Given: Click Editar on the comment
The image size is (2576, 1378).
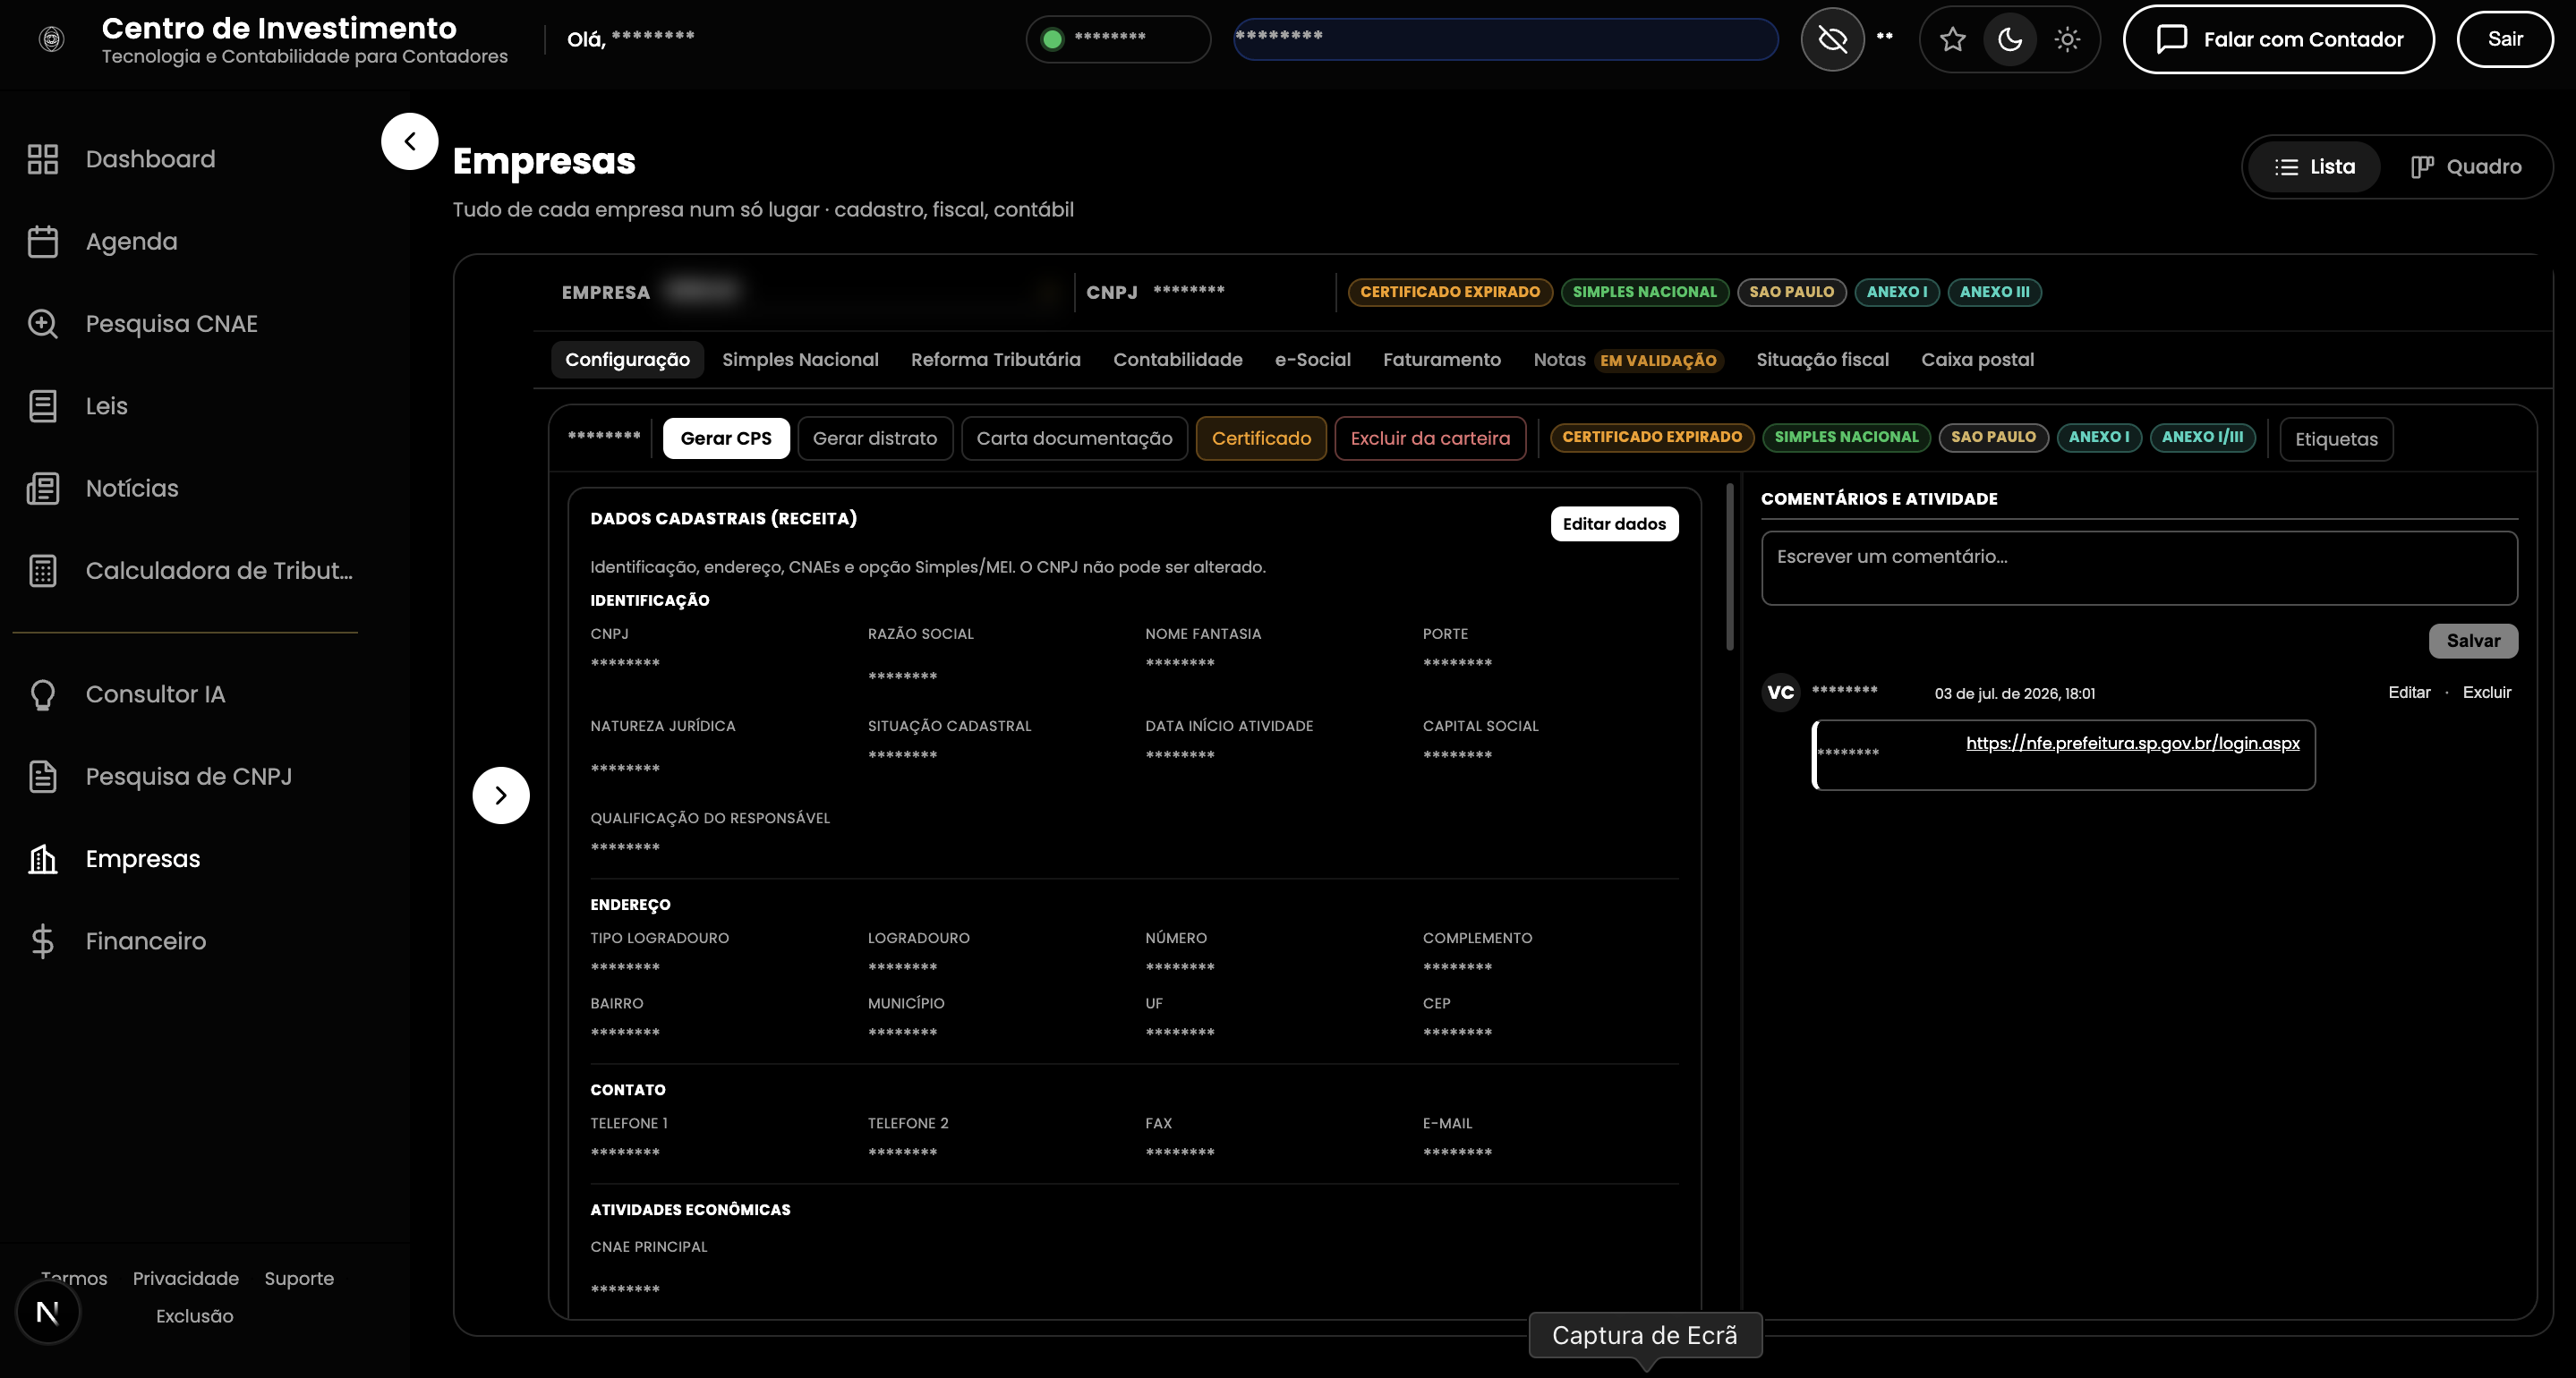Looking at the screenshot, I should (2409, 692).
